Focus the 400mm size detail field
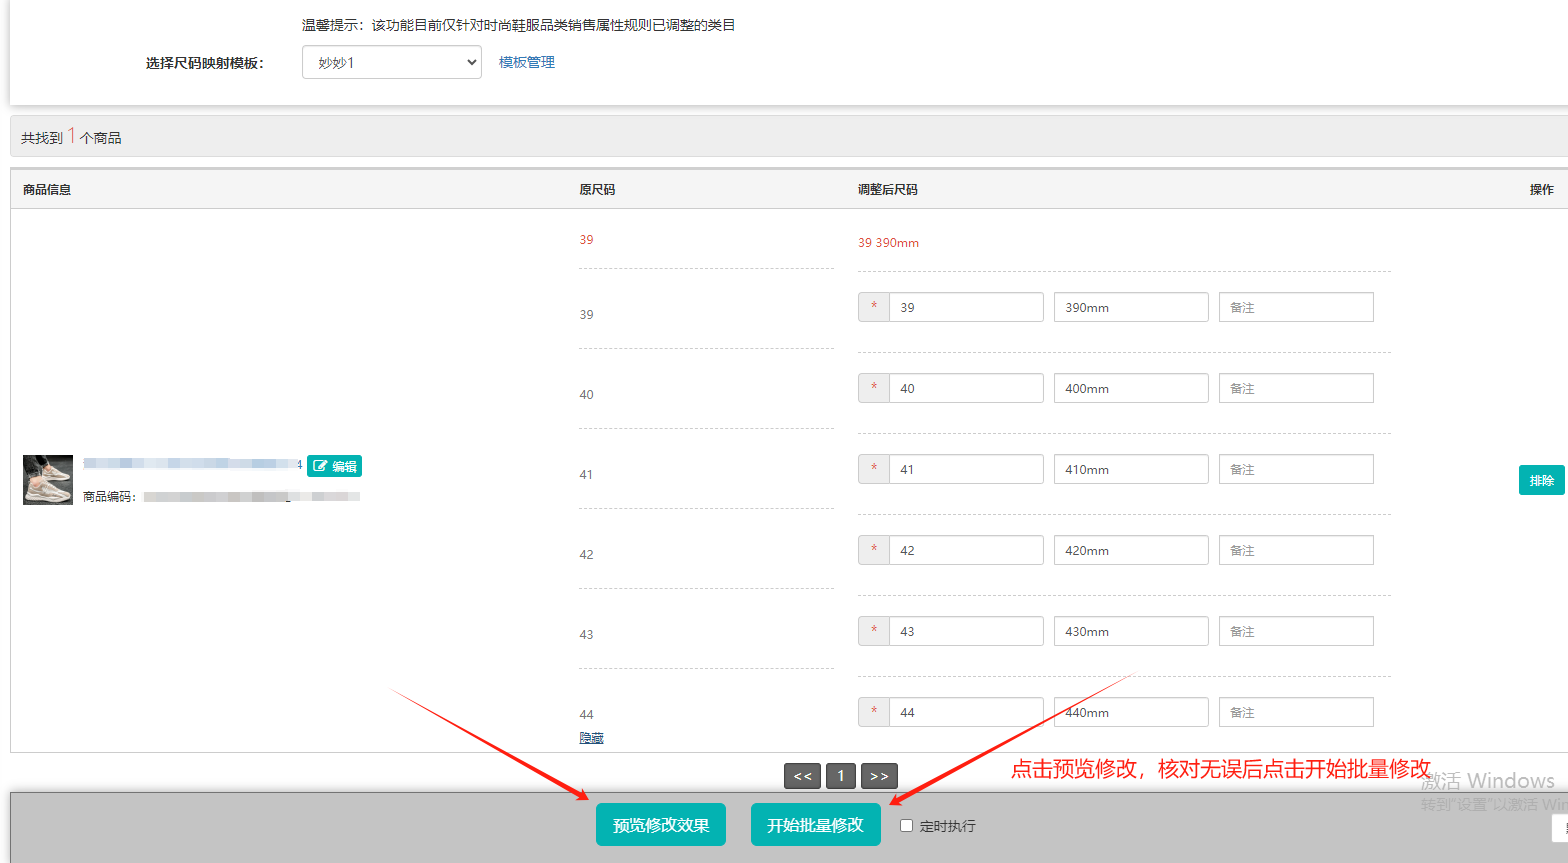 pos(1130,388)
